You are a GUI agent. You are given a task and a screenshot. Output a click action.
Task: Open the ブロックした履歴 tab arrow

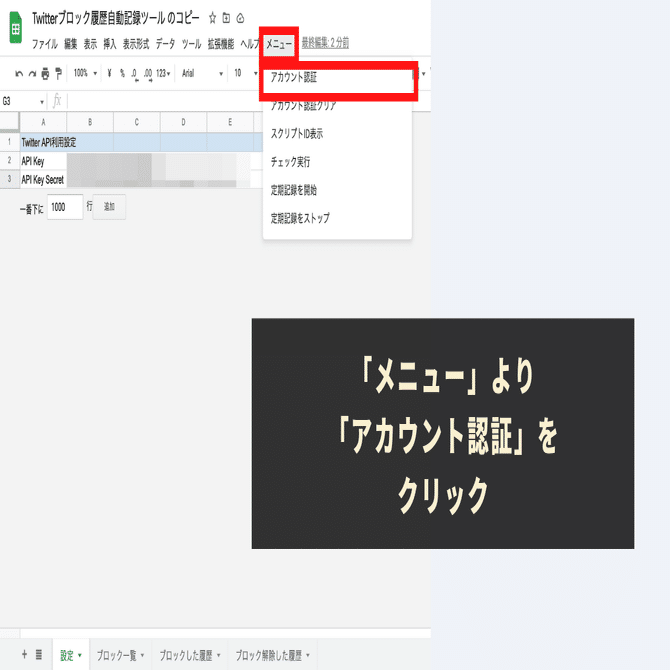(x=218, y=655)
